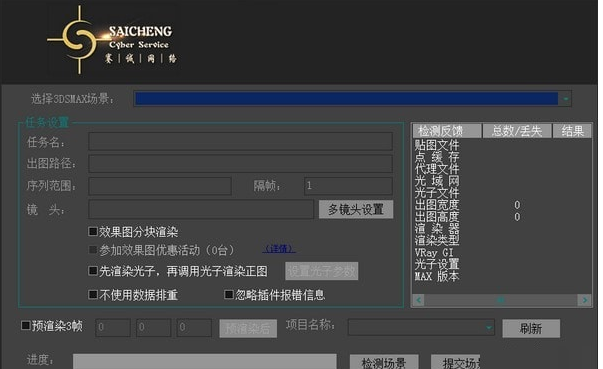Click the 任务名 input field
This screenshot has width=603, height=369.
(x=240, y=141)
